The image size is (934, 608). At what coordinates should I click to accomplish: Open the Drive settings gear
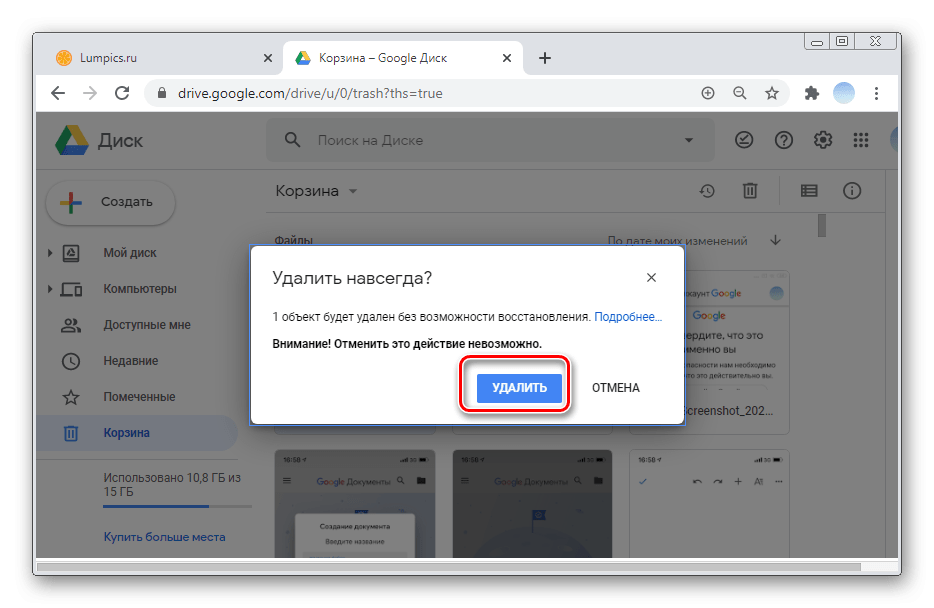[x=823, y=140]
